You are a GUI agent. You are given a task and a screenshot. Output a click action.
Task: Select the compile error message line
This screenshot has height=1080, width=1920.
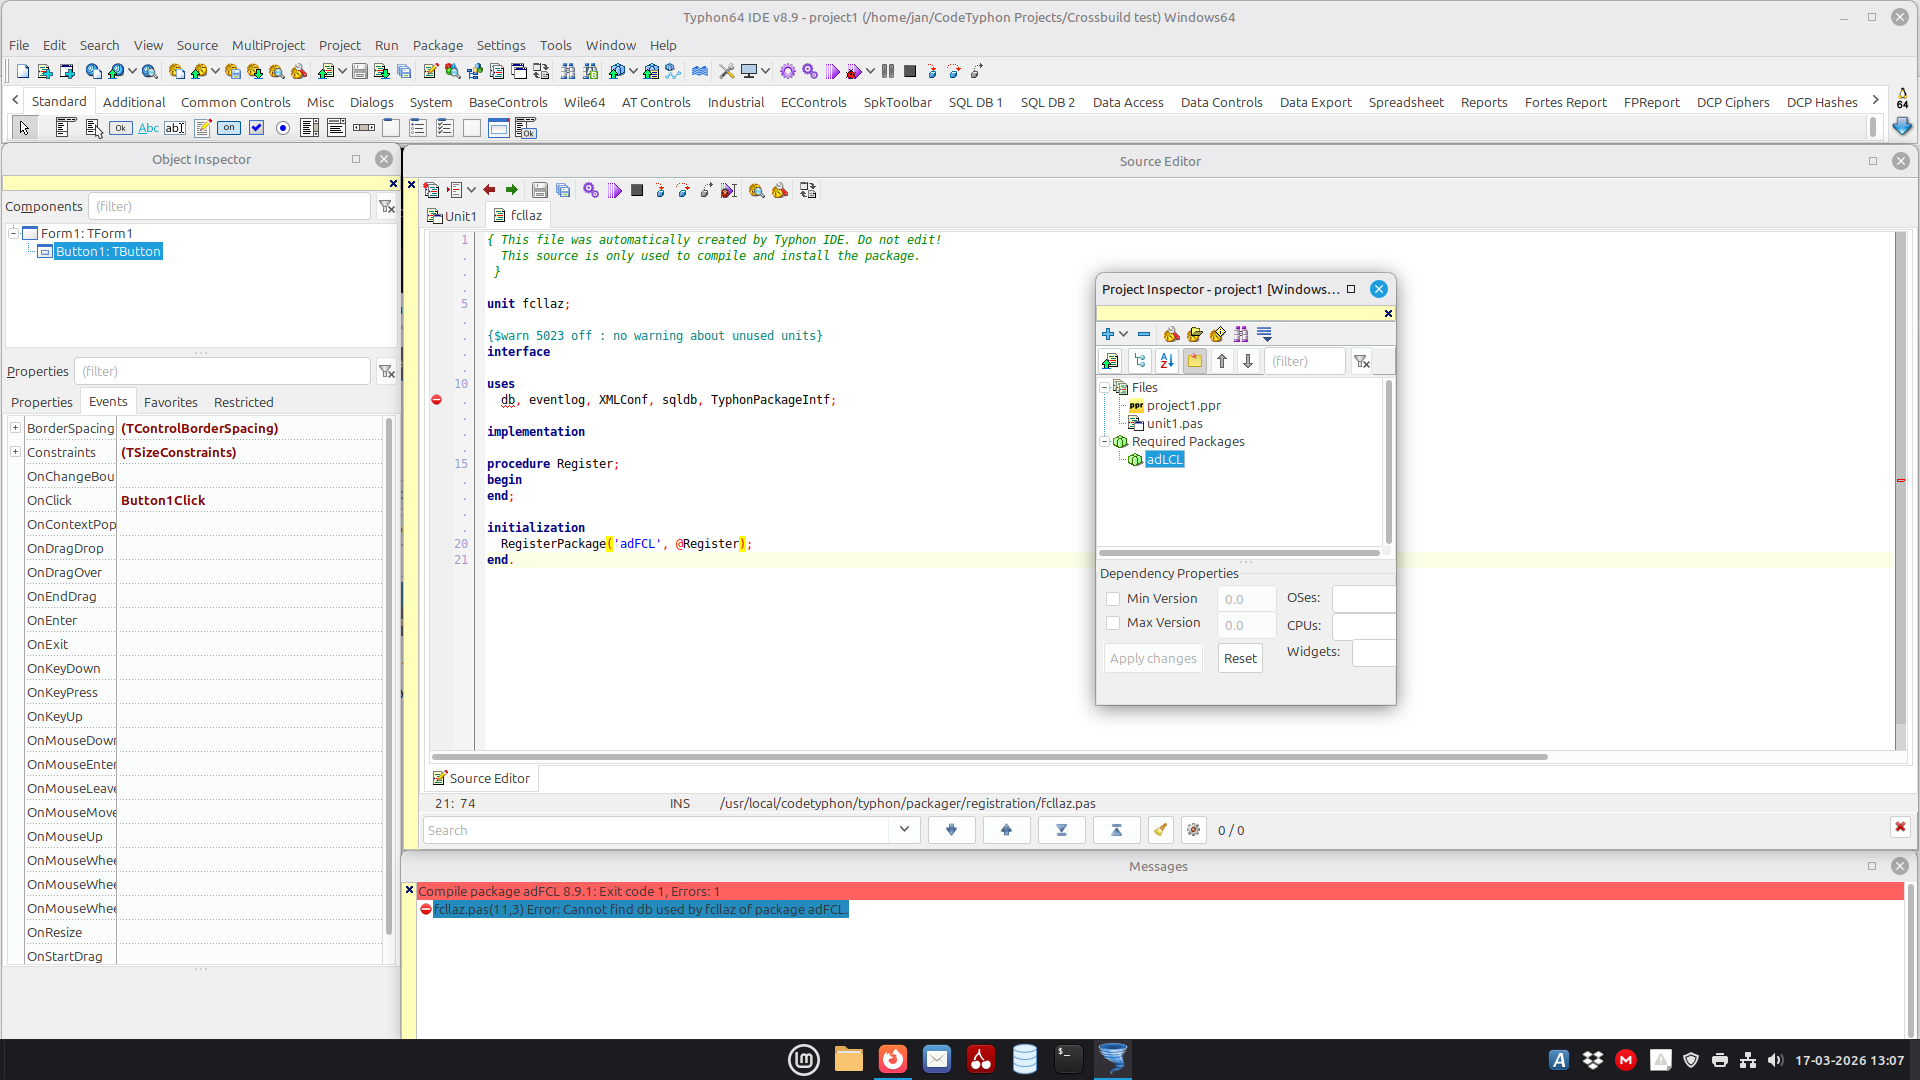[640, 909]
